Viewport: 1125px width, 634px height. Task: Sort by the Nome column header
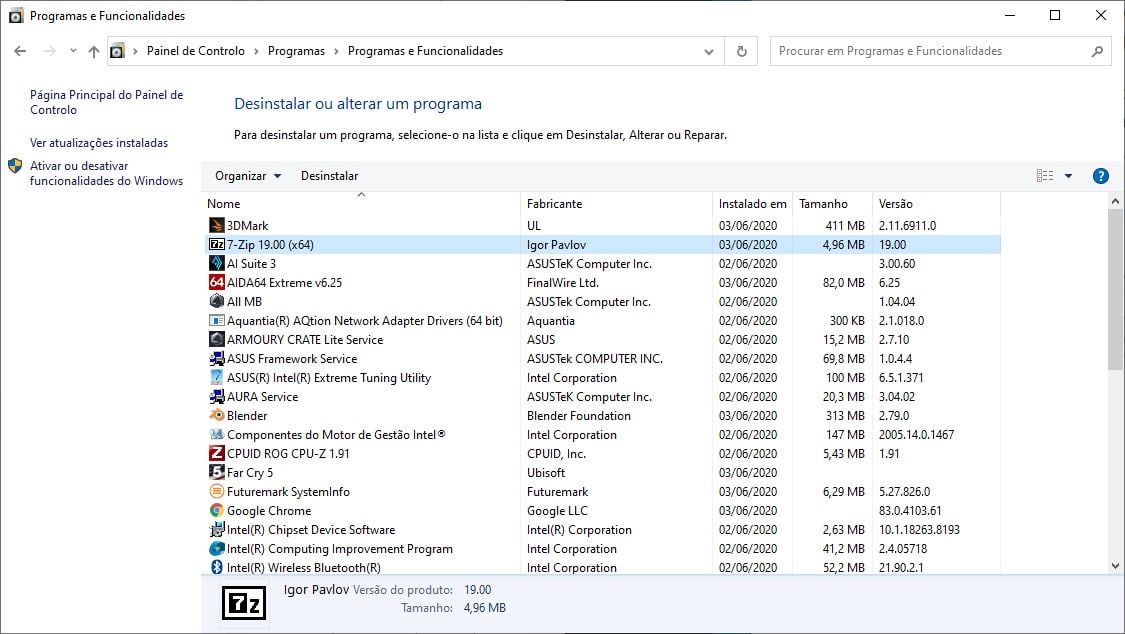point(362,204)
